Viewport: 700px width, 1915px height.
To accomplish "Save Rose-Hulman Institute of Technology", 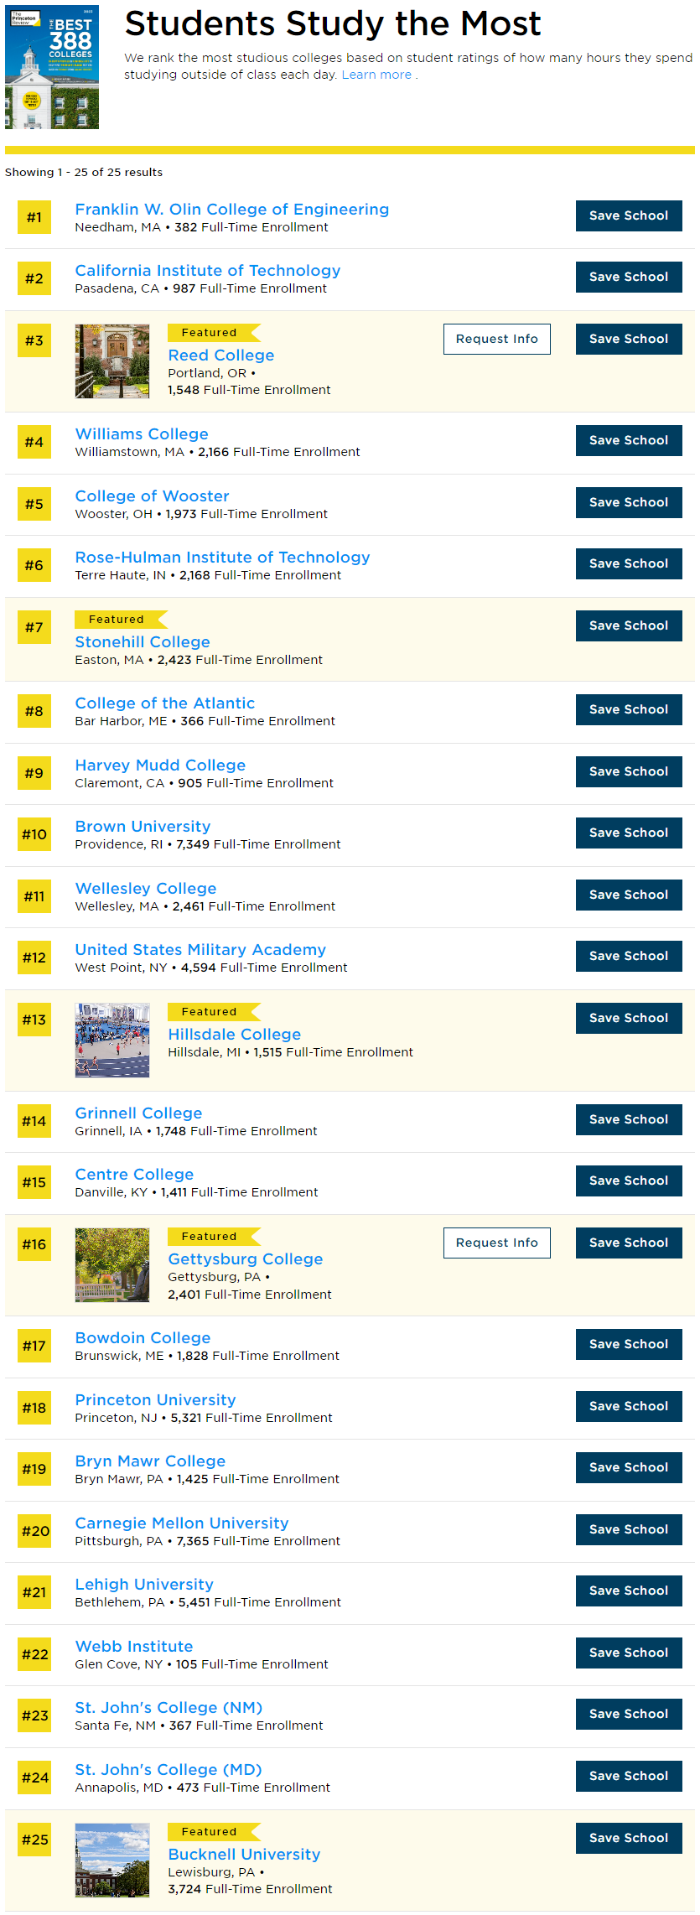I will (629, 564).
